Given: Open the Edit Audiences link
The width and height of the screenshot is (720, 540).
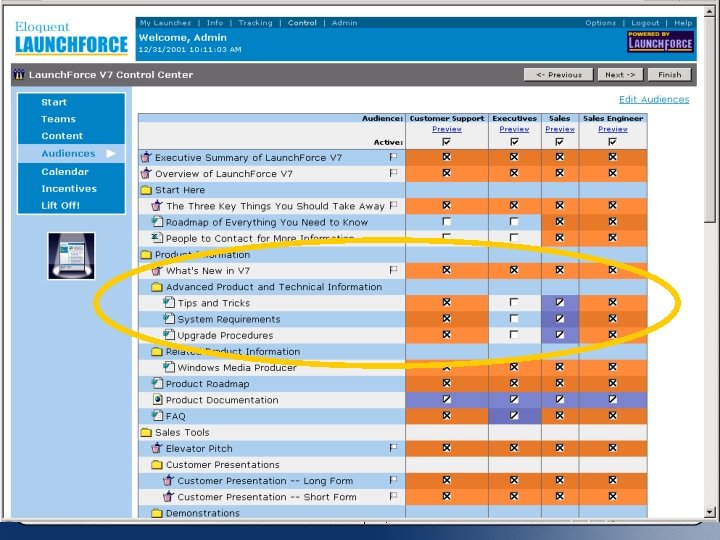Looking at the screenshot, I should (x=654, y=99).
